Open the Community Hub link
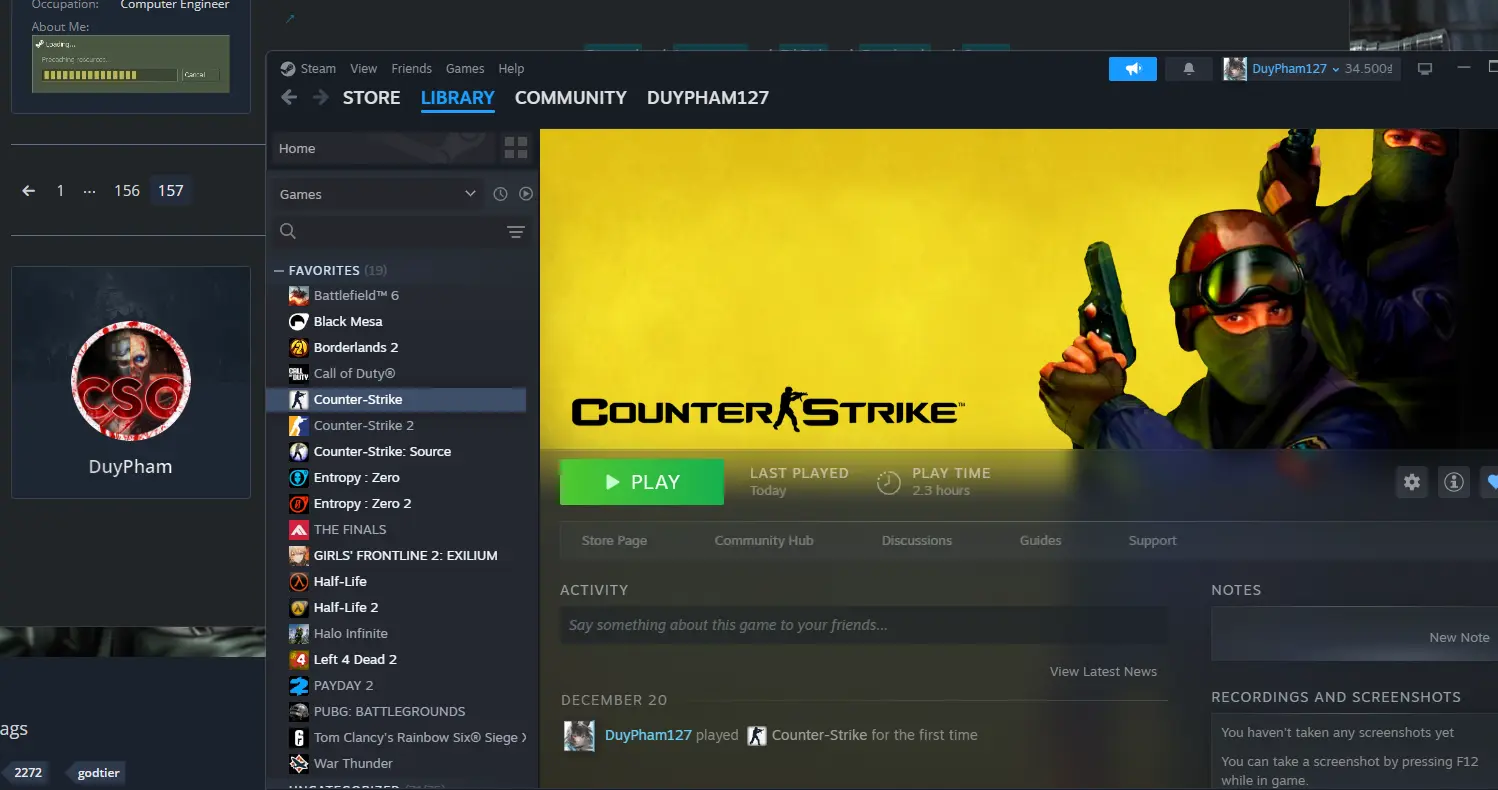Viewport: 1498px width, 790px height. pyautogui.click(x=764, y=541)
